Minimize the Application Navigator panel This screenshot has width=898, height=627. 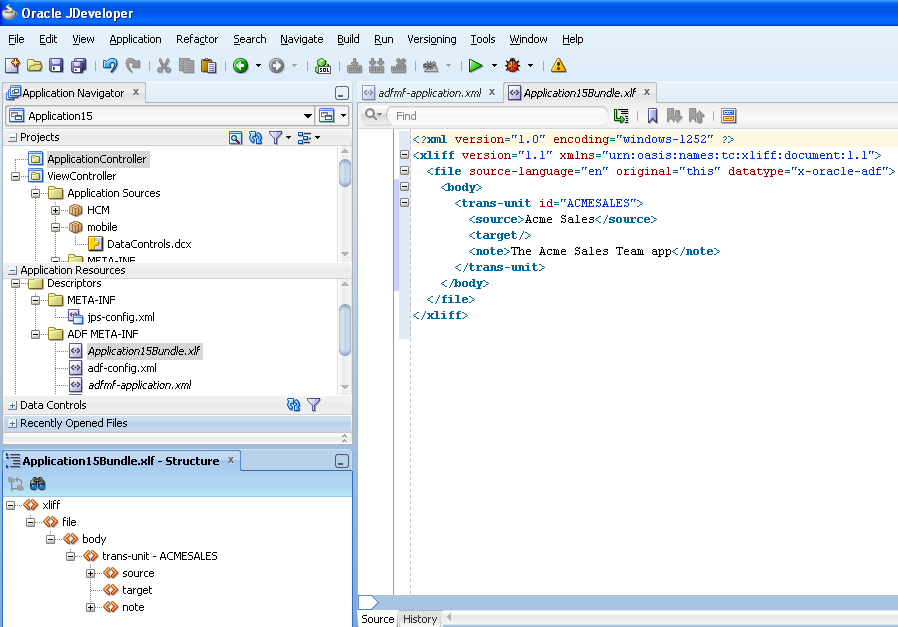pos(341,93)
